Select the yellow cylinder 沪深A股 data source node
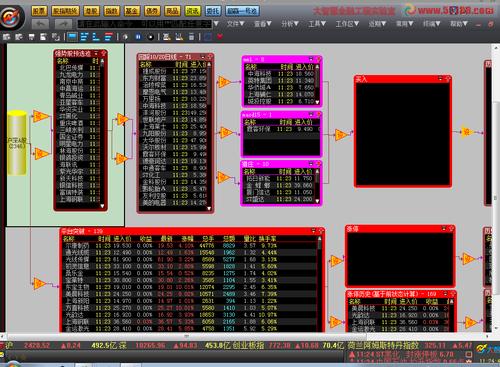Viewport: 500px width, 367px height. (x=17, y=143)
